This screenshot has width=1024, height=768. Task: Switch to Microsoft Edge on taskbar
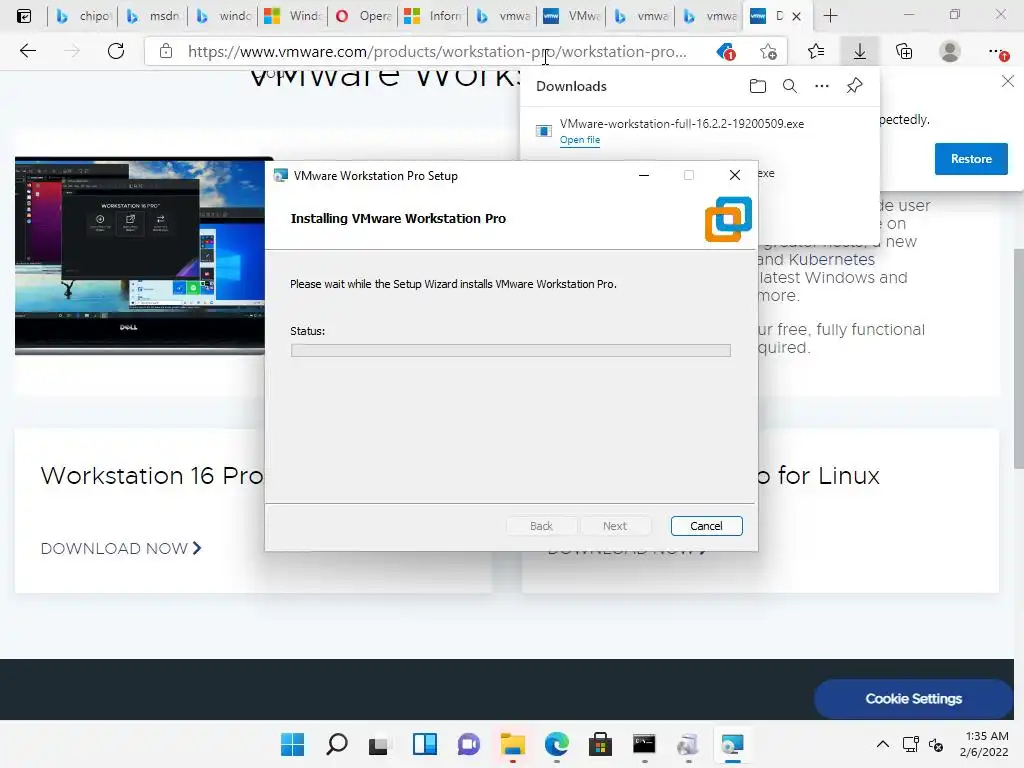(x=556, y=744)
